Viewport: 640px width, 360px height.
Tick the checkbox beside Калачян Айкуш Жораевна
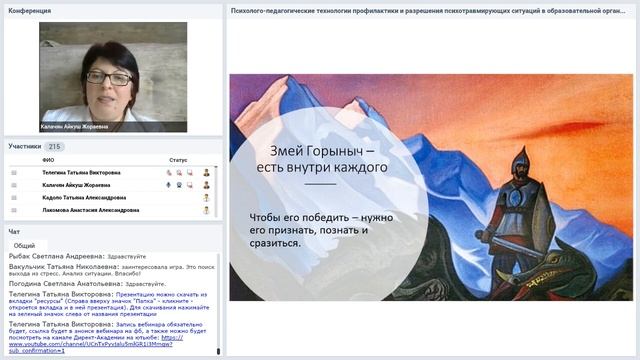14,185
